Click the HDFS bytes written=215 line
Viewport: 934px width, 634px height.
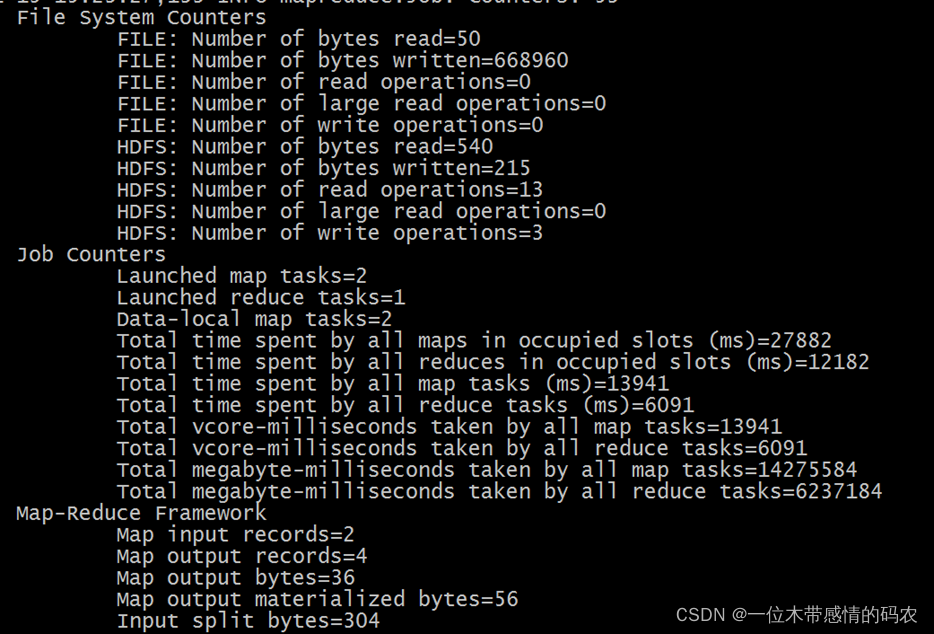pyautogui.click(x=323, y=168)
